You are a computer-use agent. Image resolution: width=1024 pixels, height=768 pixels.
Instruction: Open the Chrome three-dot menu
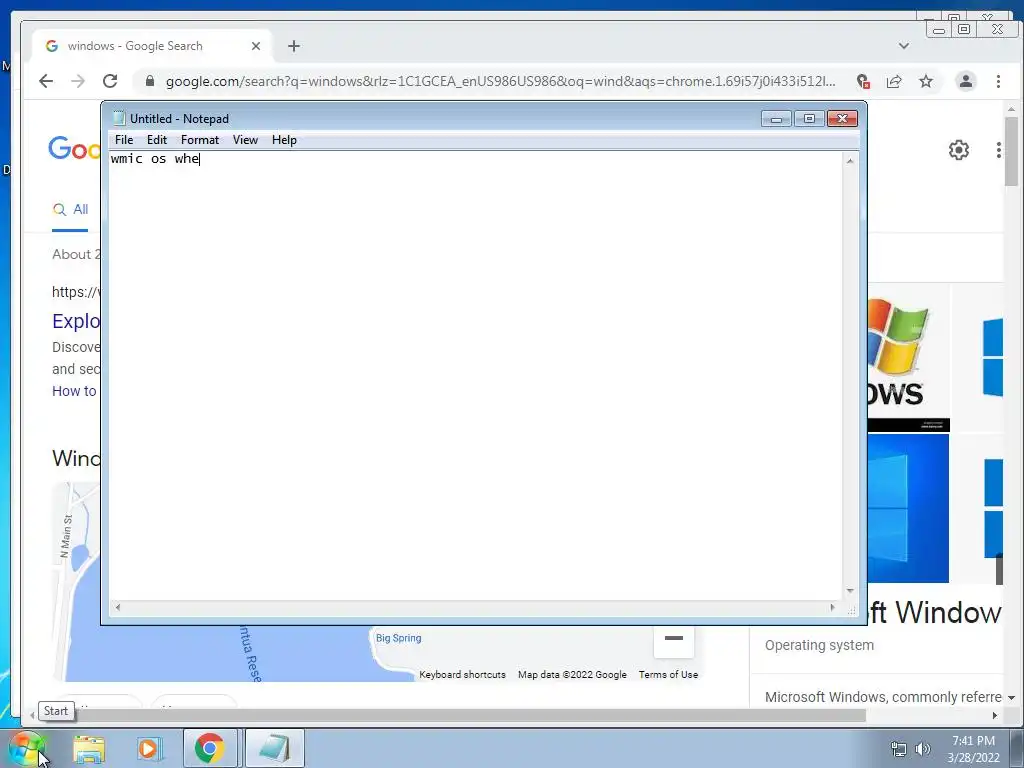coord(998,81)
